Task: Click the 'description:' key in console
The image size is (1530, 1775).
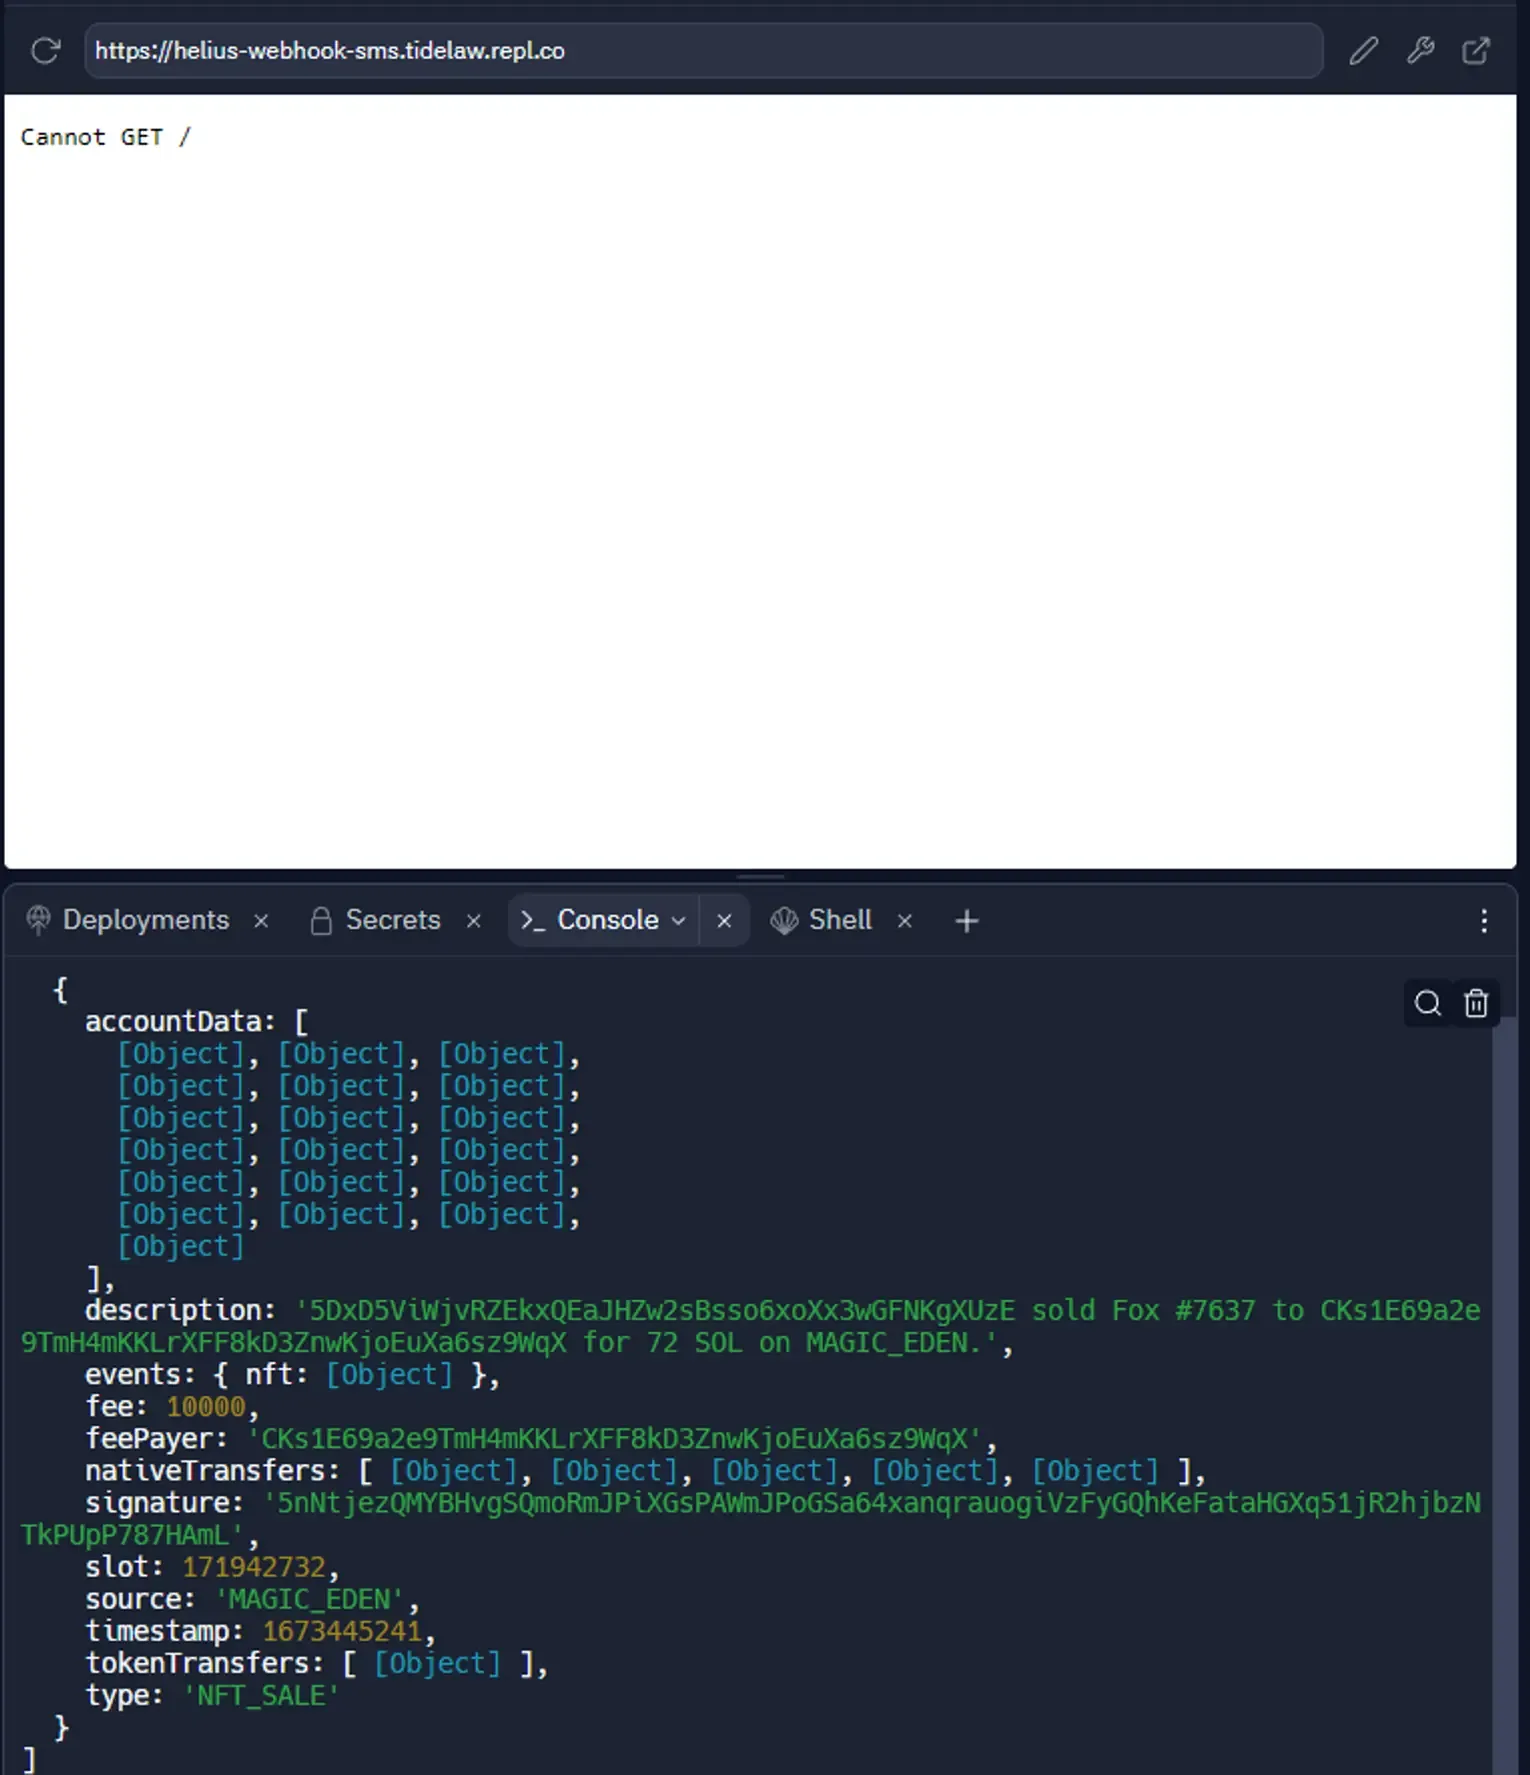Action: pyautogui.click(x=179, y=1310)
